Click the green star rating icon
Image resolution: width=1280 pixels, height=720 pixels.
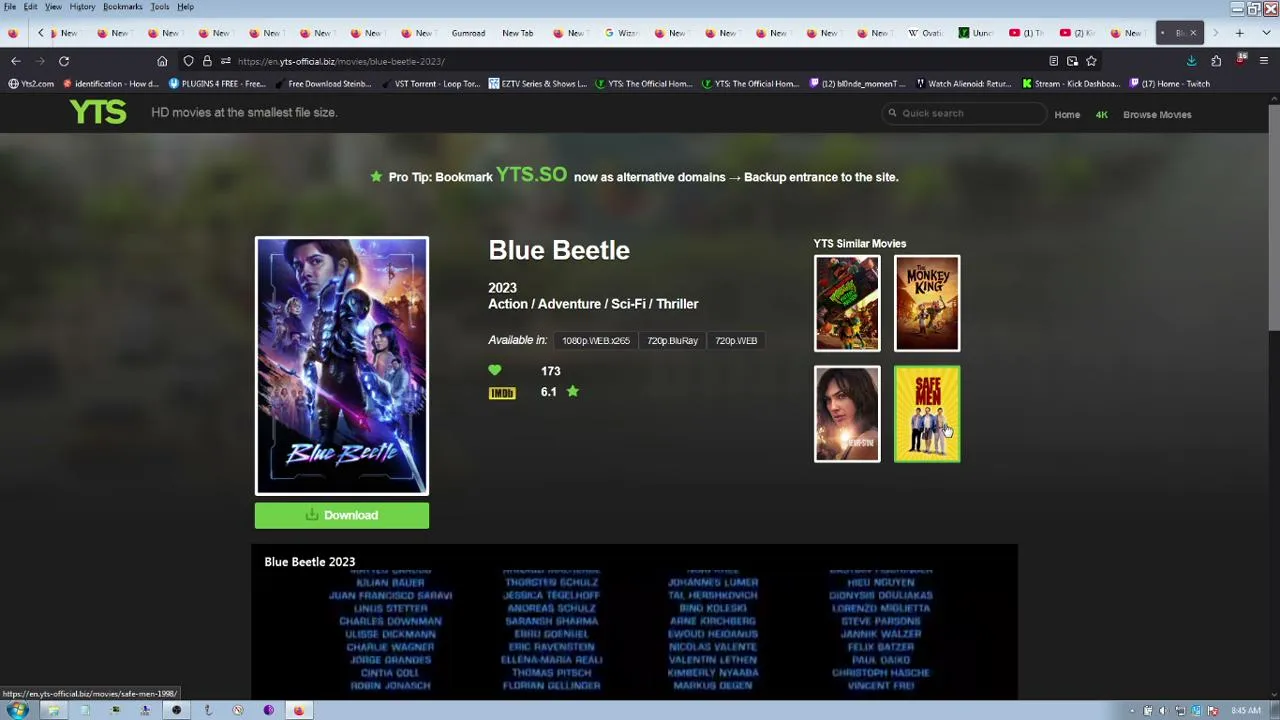point(573,392)
